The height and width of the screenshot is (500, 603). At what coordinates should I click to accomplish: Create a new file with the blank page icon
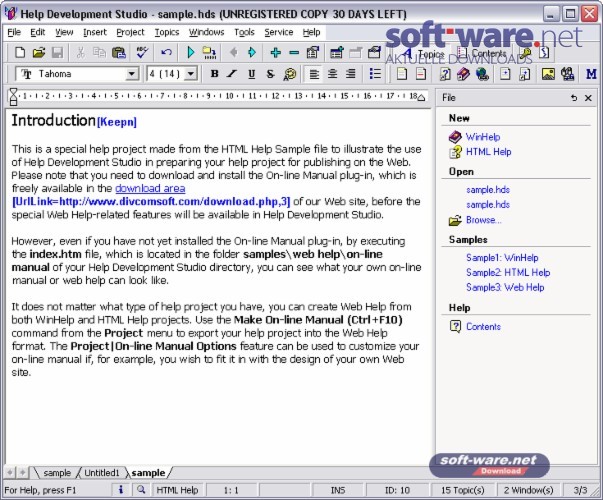click(20, 52)
